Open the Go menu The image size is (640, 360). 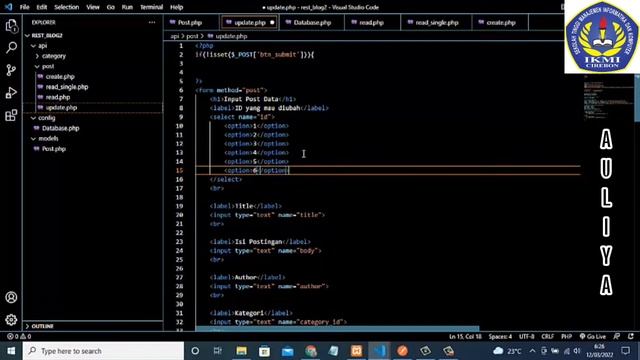[x=111, y=7]
